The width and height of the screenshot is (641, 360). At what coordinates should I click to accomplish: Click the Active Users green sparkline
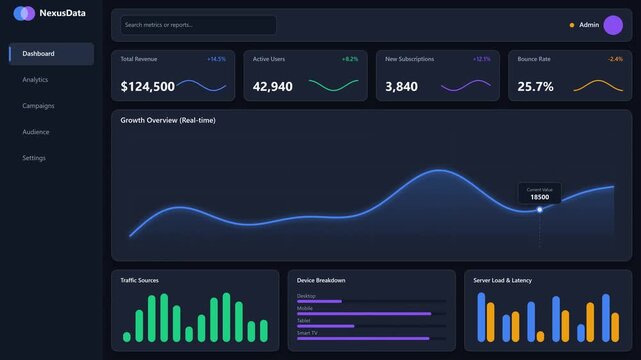pyautogui.click(x=333, y=85)
